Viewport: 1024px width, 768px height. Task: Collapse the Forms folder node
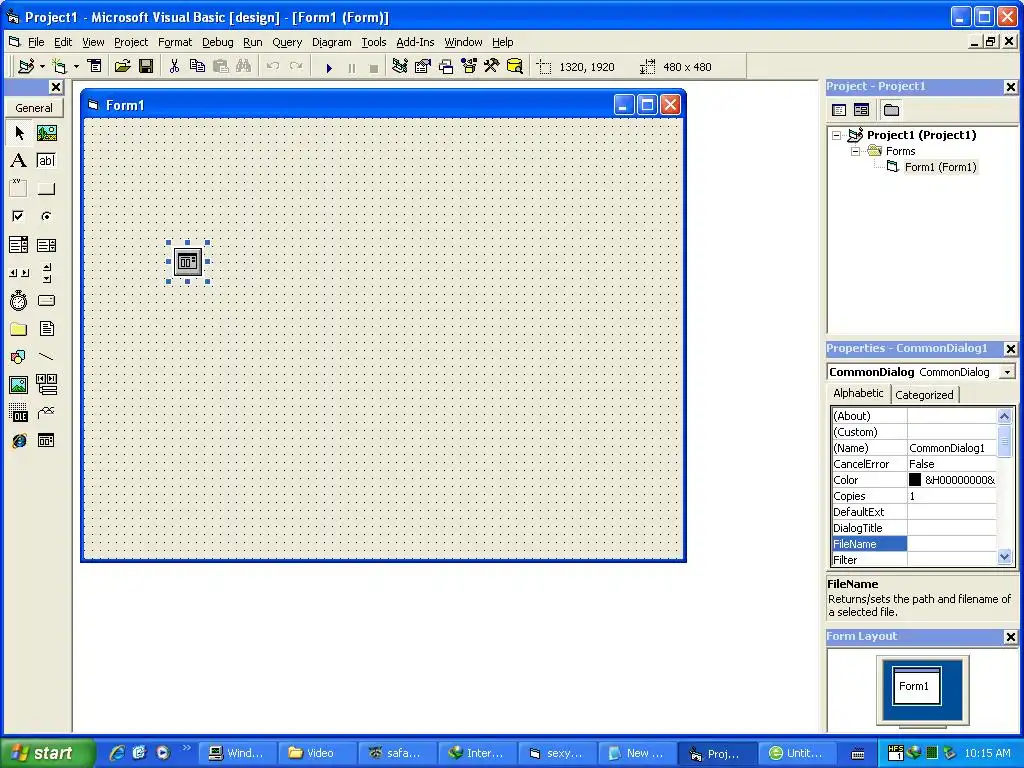(855, 152)
